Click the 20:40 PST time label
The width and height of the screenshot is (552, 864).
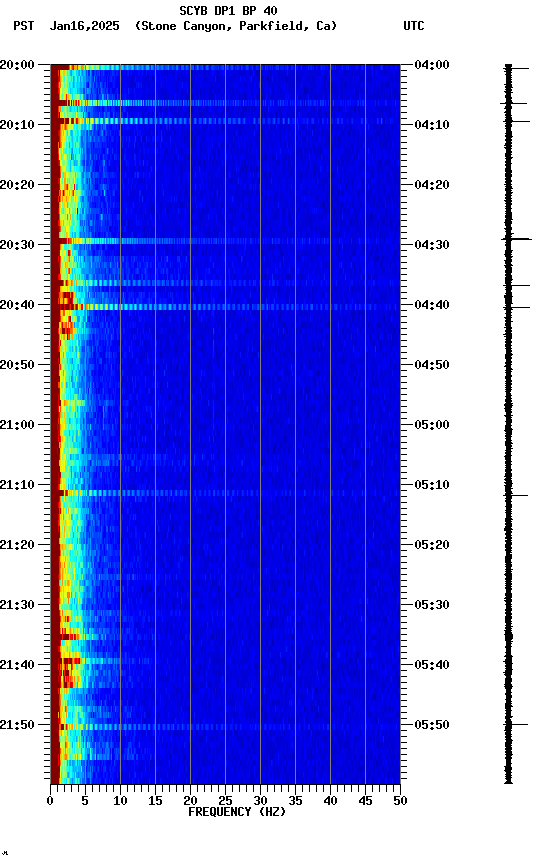(17, 305)
